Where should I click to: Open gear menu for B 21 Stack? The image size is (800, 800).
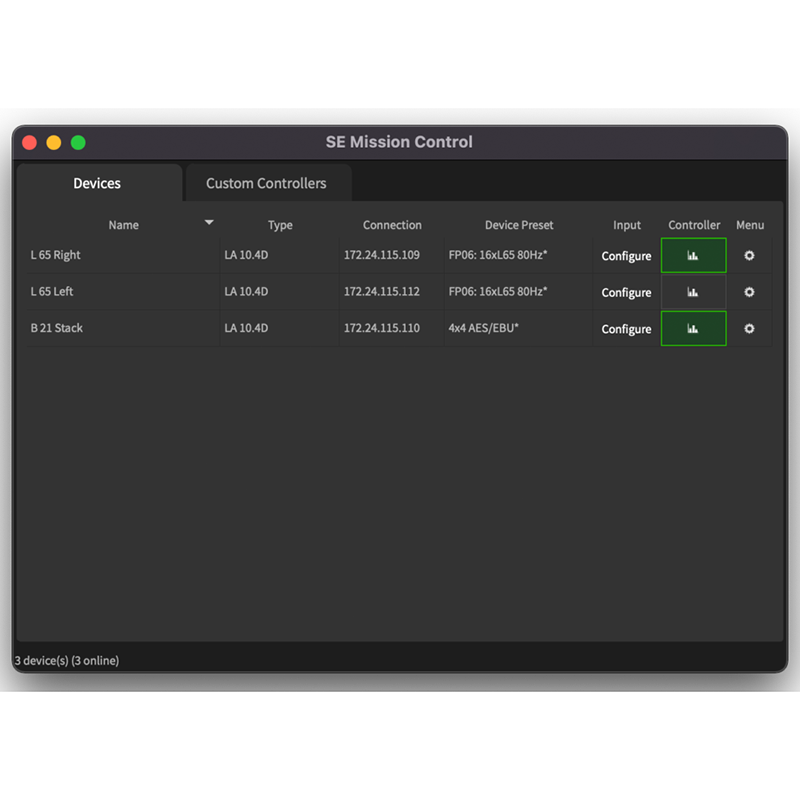749,329
